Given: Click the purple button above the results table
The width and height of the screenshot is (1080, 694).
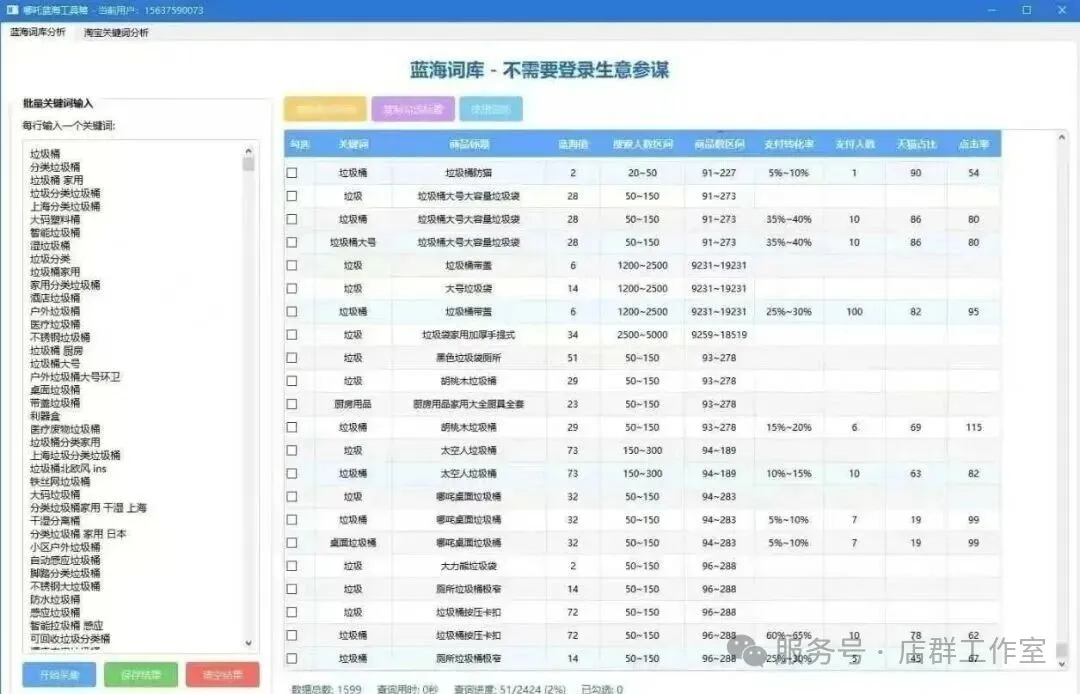Looking at the screenshot, I should (413, 109).
